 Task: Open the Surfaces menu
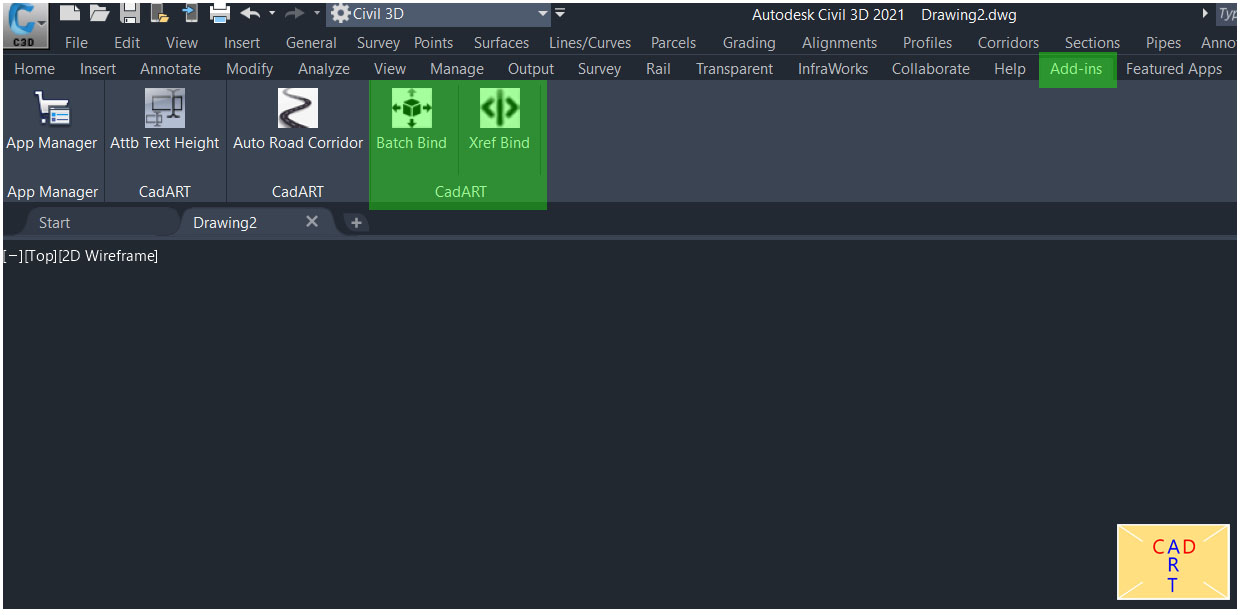coord(501,43)
